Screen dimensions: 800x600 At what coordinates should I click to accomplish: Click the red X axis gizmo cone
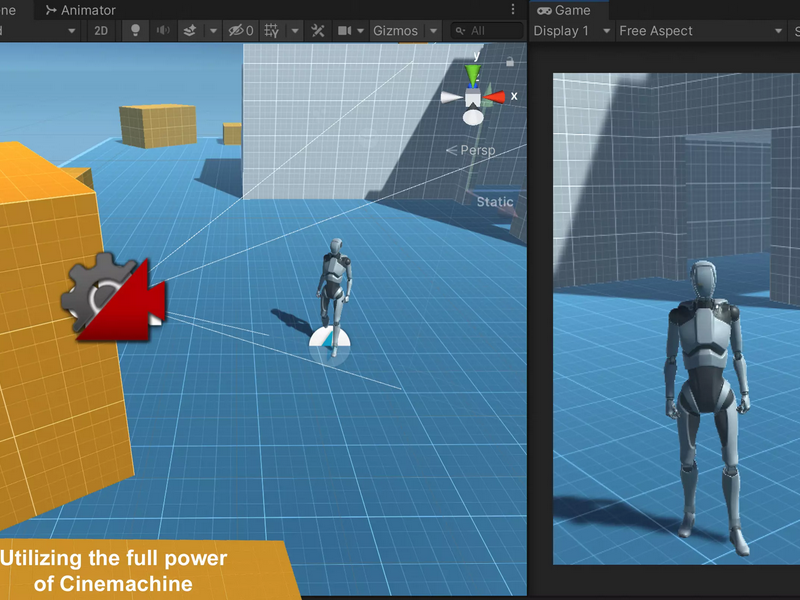[494, 96]
